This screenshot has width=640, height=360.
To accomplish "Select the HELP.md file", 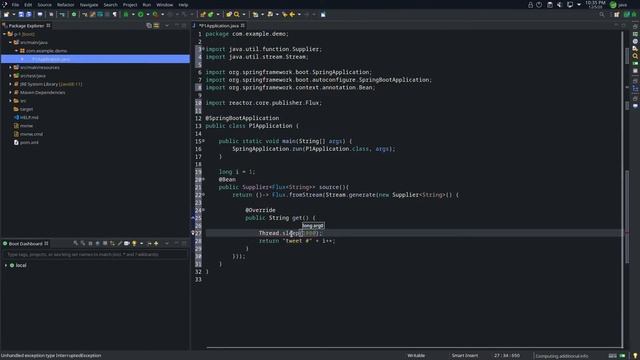I will tap(29, 118).
